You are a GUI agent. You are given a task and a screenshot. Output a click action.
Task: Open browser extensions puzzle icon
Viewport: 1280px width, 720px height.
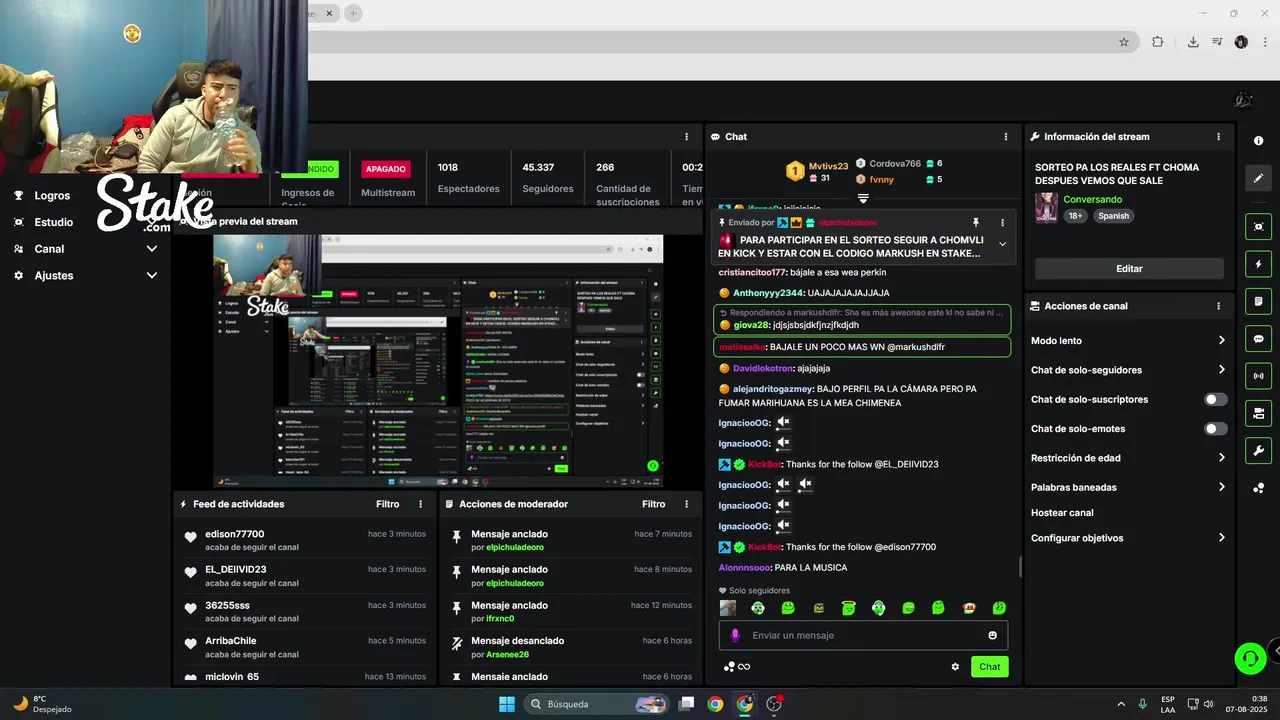(x=1157, y=42)
